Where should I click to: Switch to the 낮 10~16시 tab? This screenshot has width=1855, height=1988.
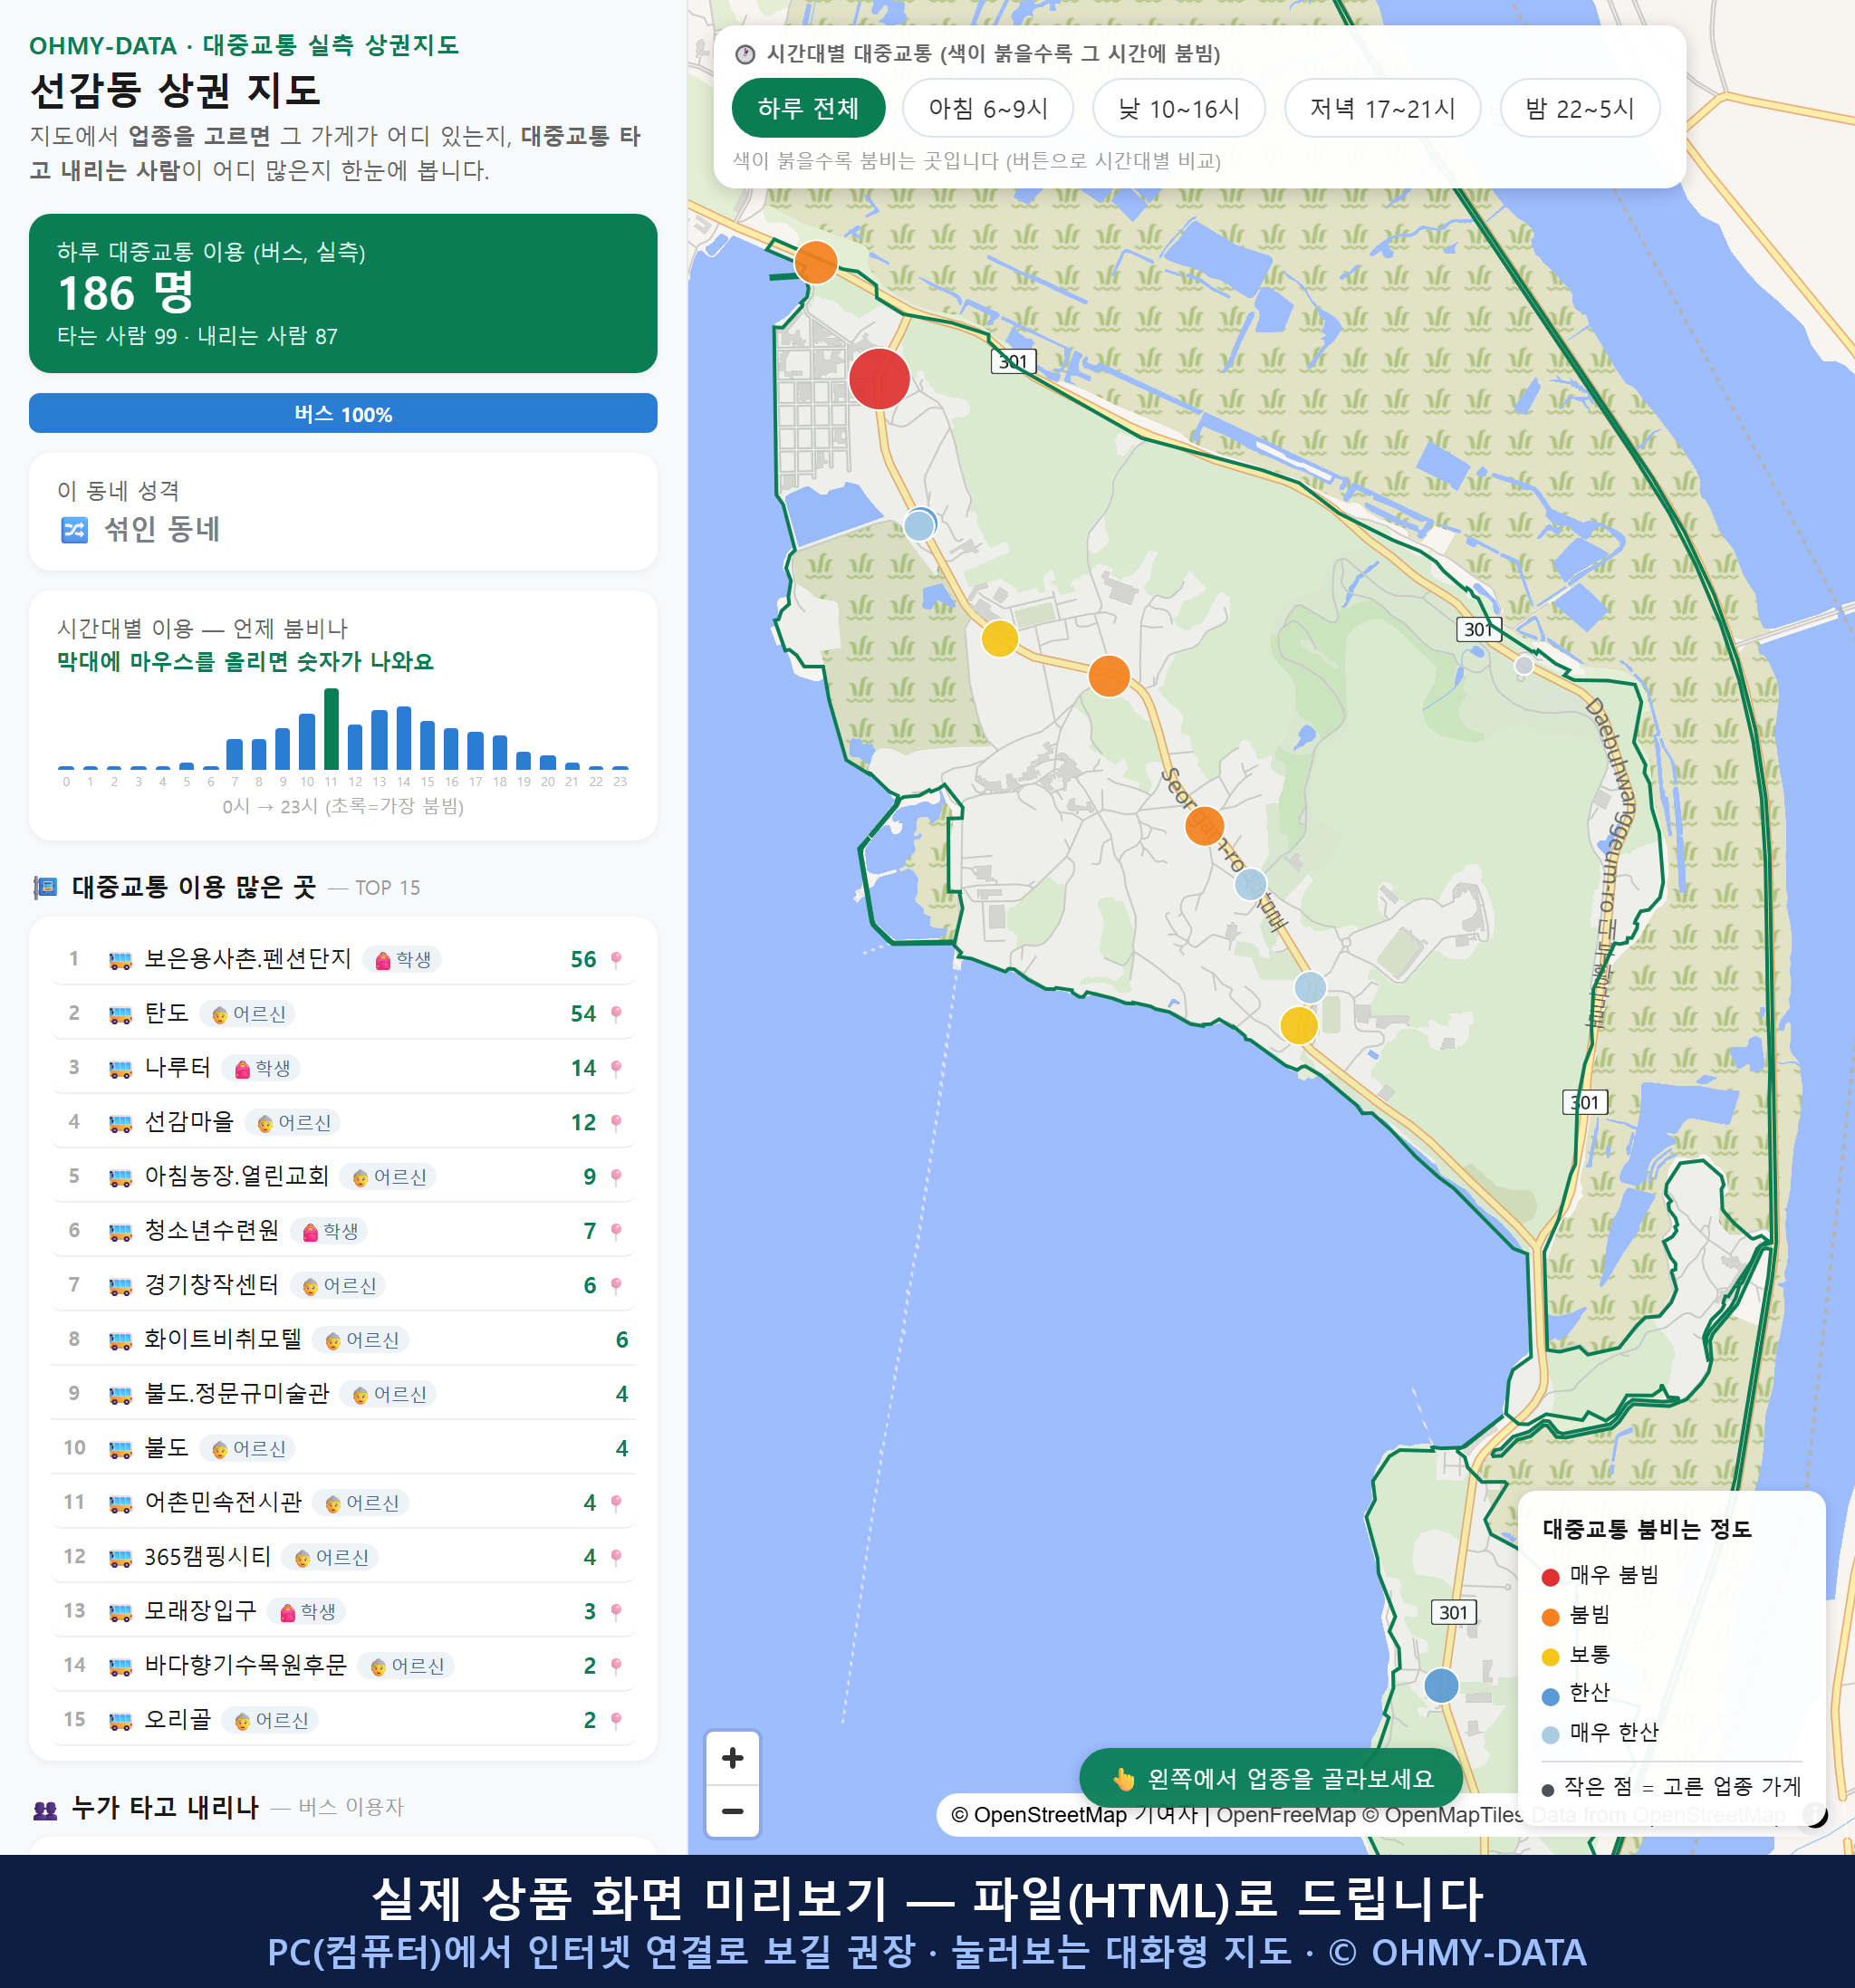1179,108
